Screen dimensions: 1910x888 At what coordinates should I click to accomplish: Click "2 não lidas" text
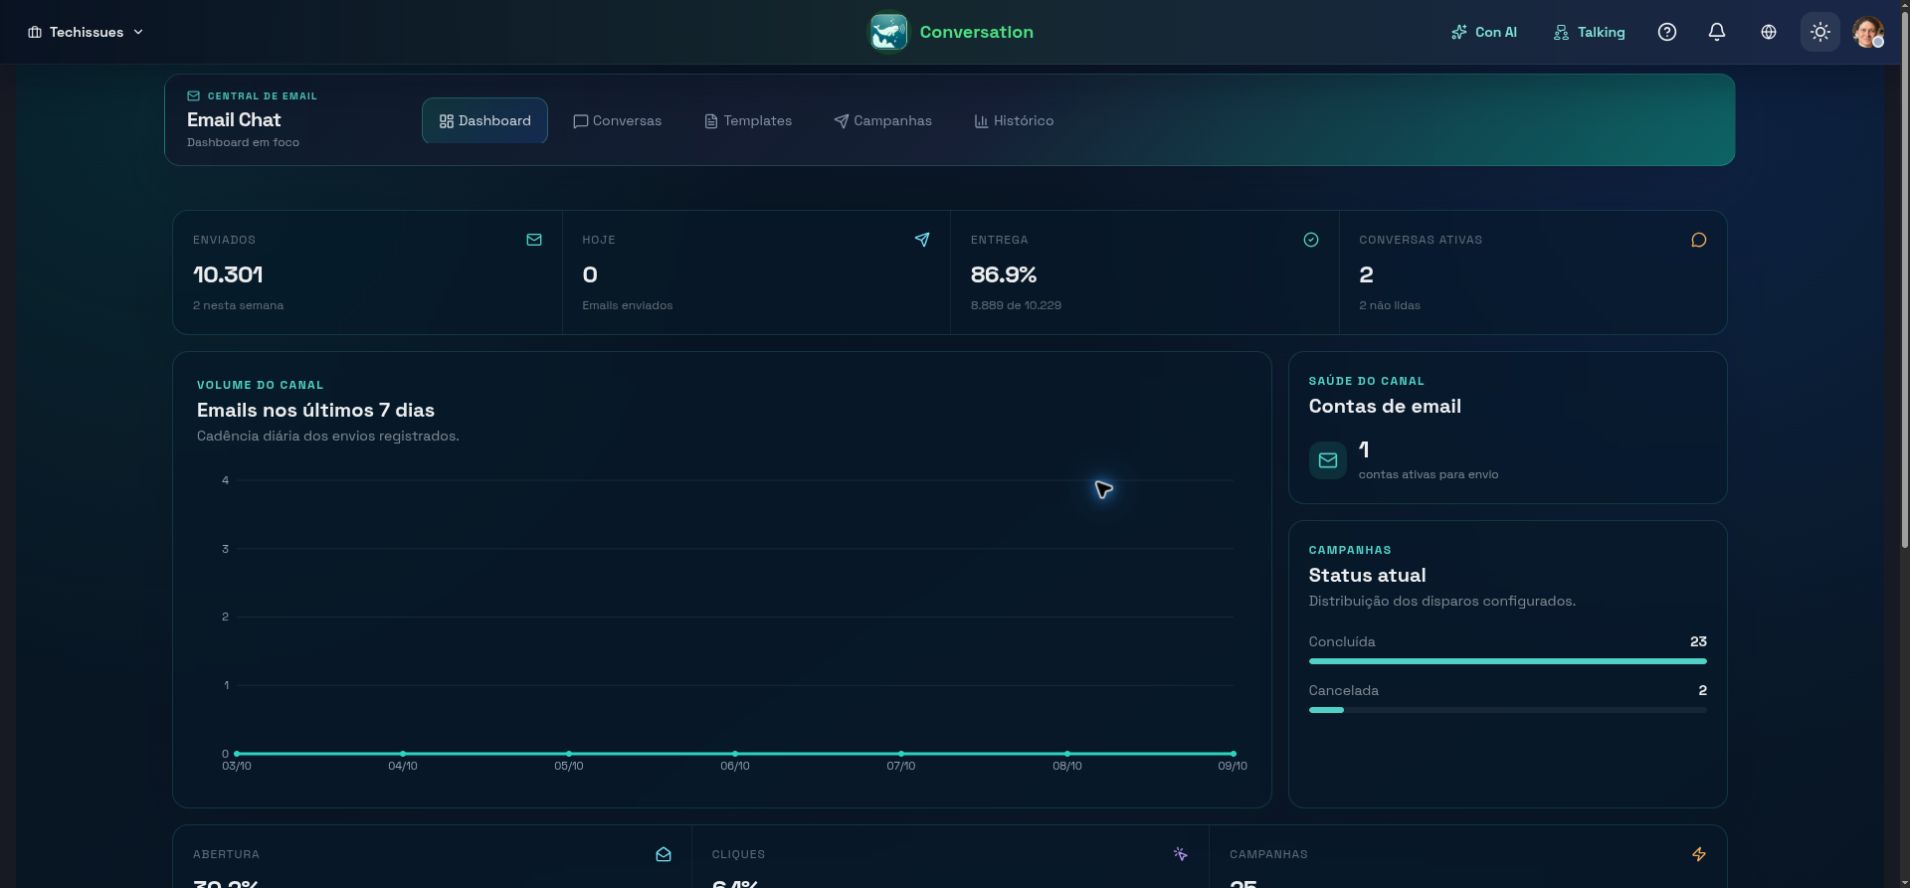coord(1389,305)
